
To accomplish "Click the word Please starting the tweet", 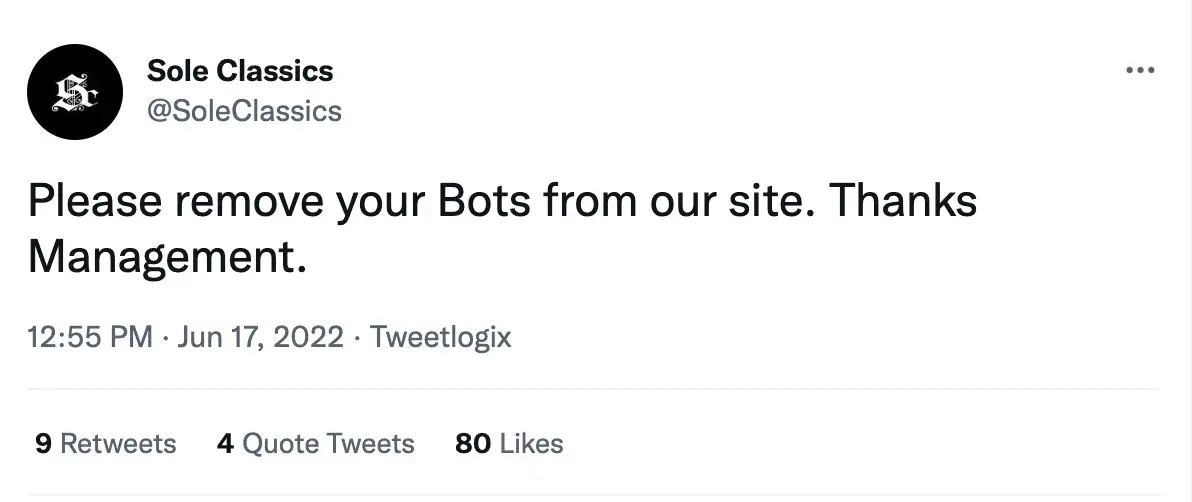I will click(x=95, y=203).
